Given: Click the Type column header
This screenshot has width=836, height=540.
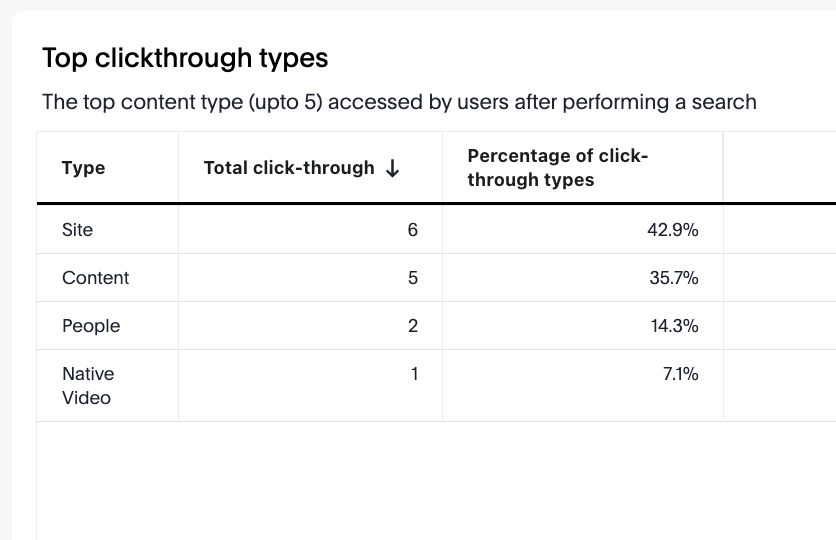Looking at the screenshot, I should click(x=83, y=168).
